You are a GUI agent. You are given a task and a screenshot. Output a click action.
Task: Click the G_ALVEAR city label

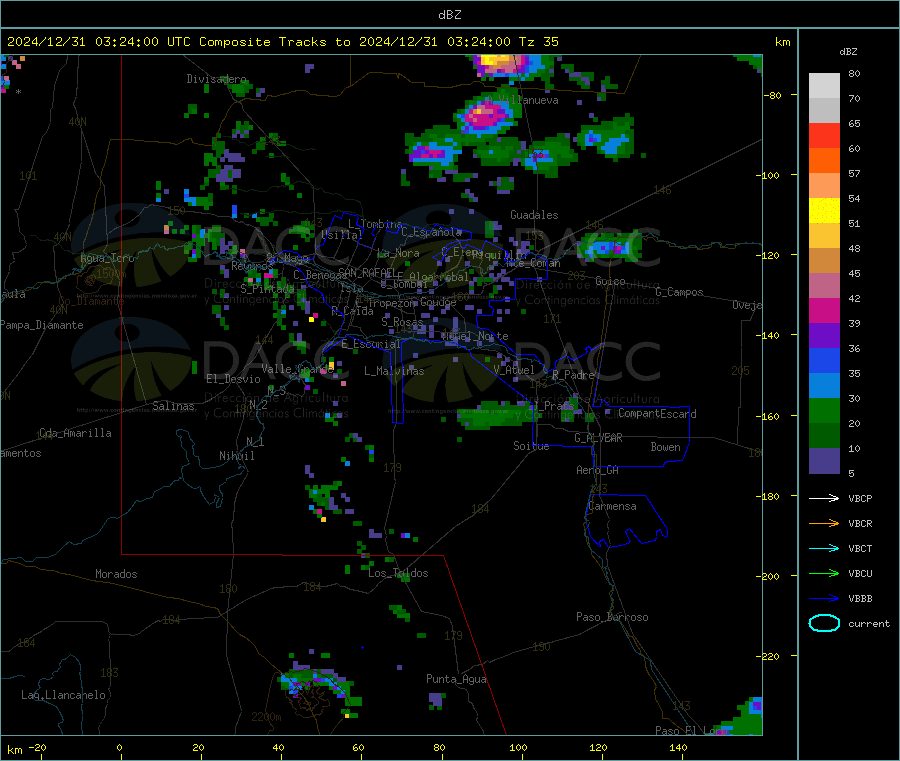pos(598,438)
